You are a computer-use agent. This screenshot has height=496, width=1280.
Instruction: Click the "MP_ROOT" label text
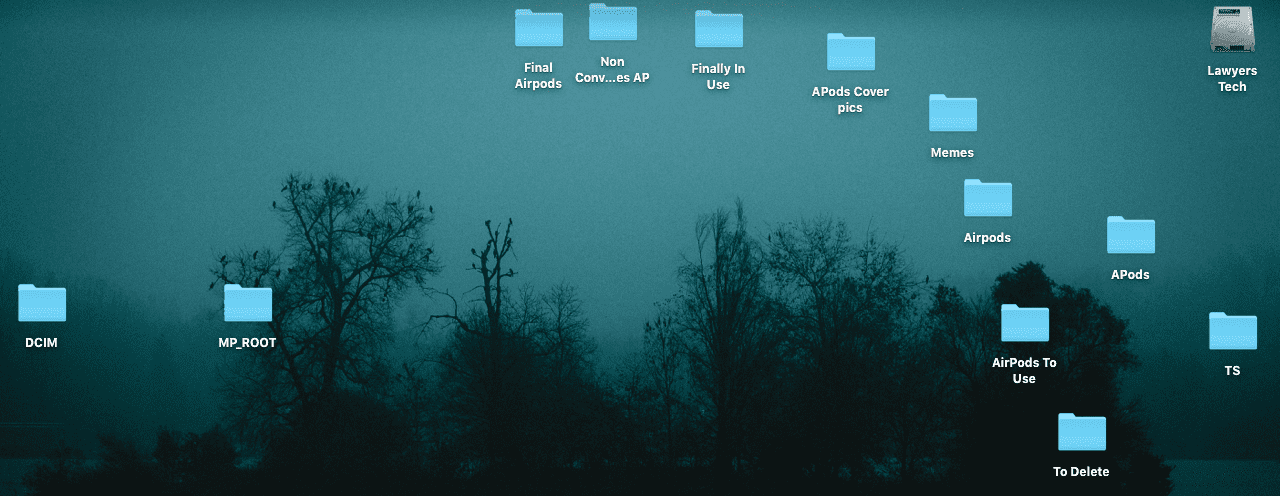click(x=247, y=343)
